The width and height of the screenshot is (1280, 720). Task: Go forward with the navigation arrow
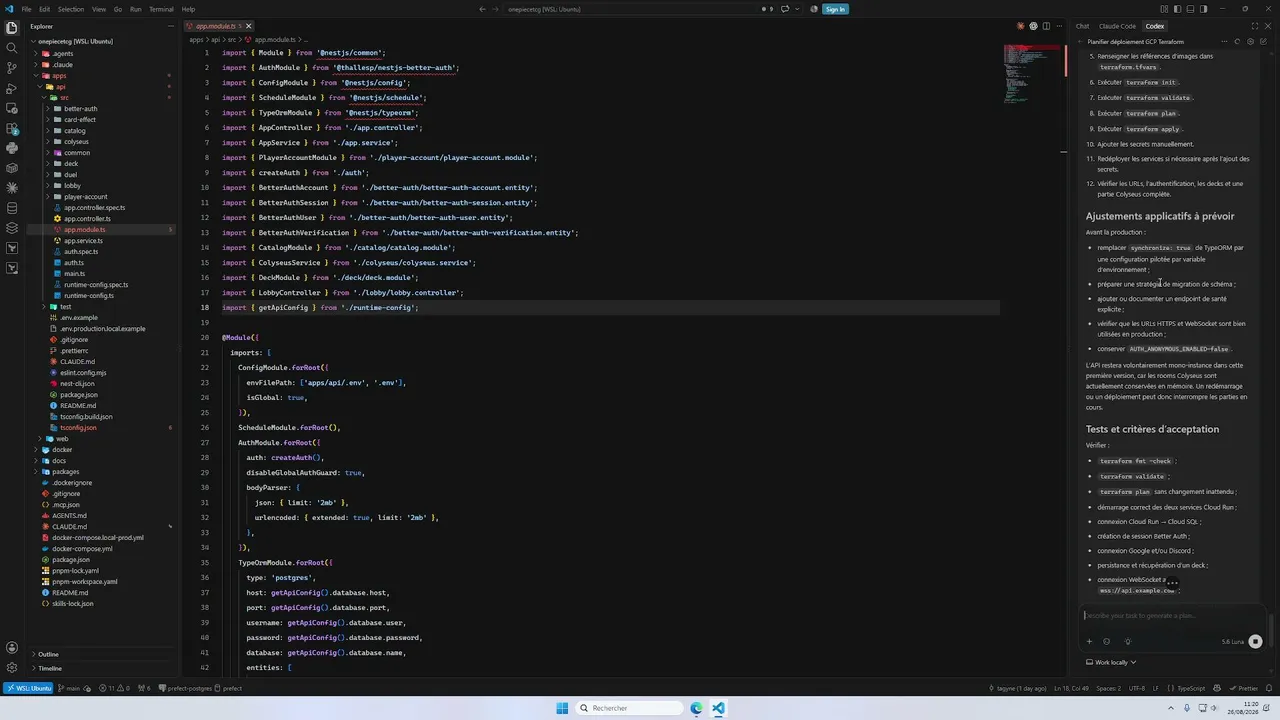click(x=496, y=9)
